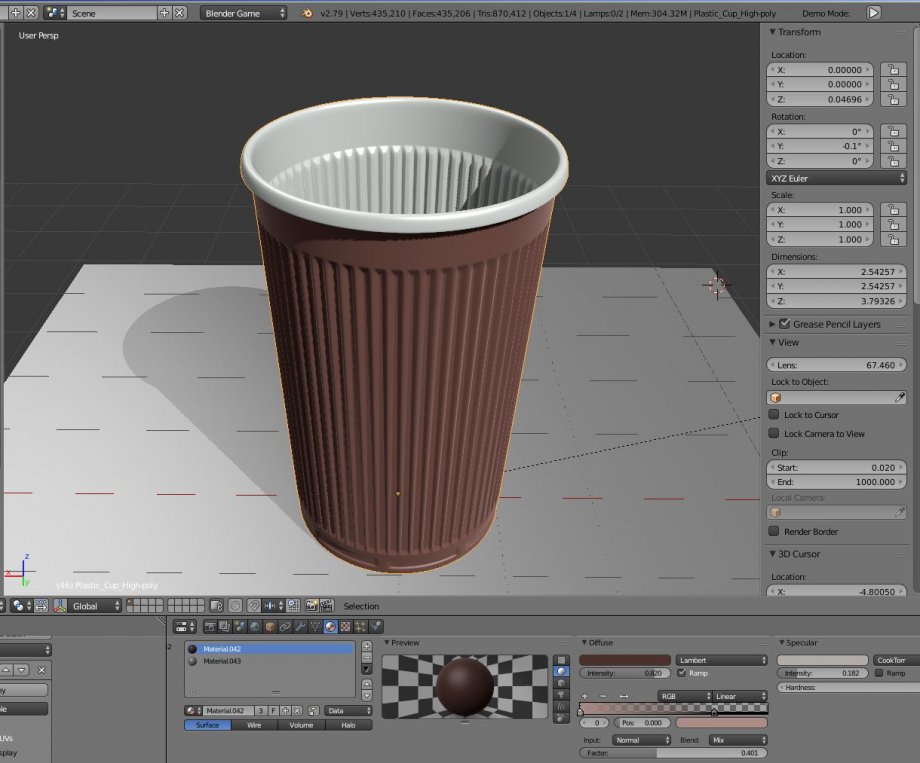The height and width of the screenshot is (763, 920).
Task: Open the Lambert diffuse shader dropdown
Action: tap(721, 660)
